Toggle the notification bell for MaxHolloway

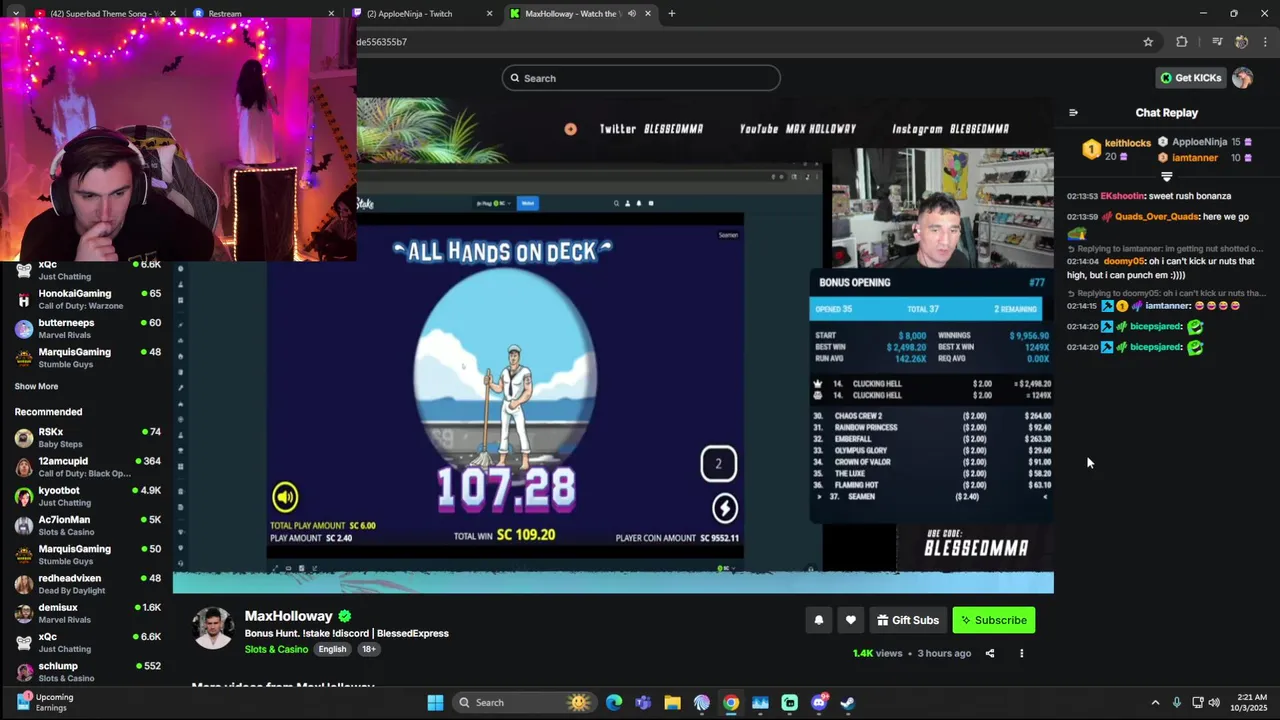819,620
